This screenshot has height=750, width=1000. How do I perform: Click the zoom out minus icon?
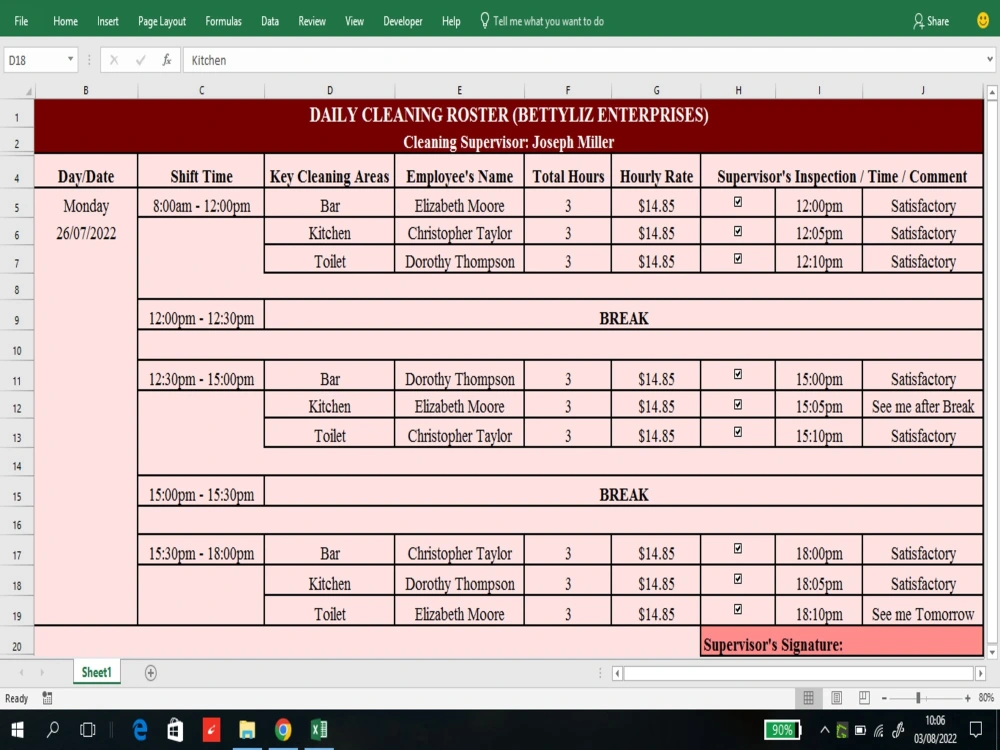click(x=884, y=698)
